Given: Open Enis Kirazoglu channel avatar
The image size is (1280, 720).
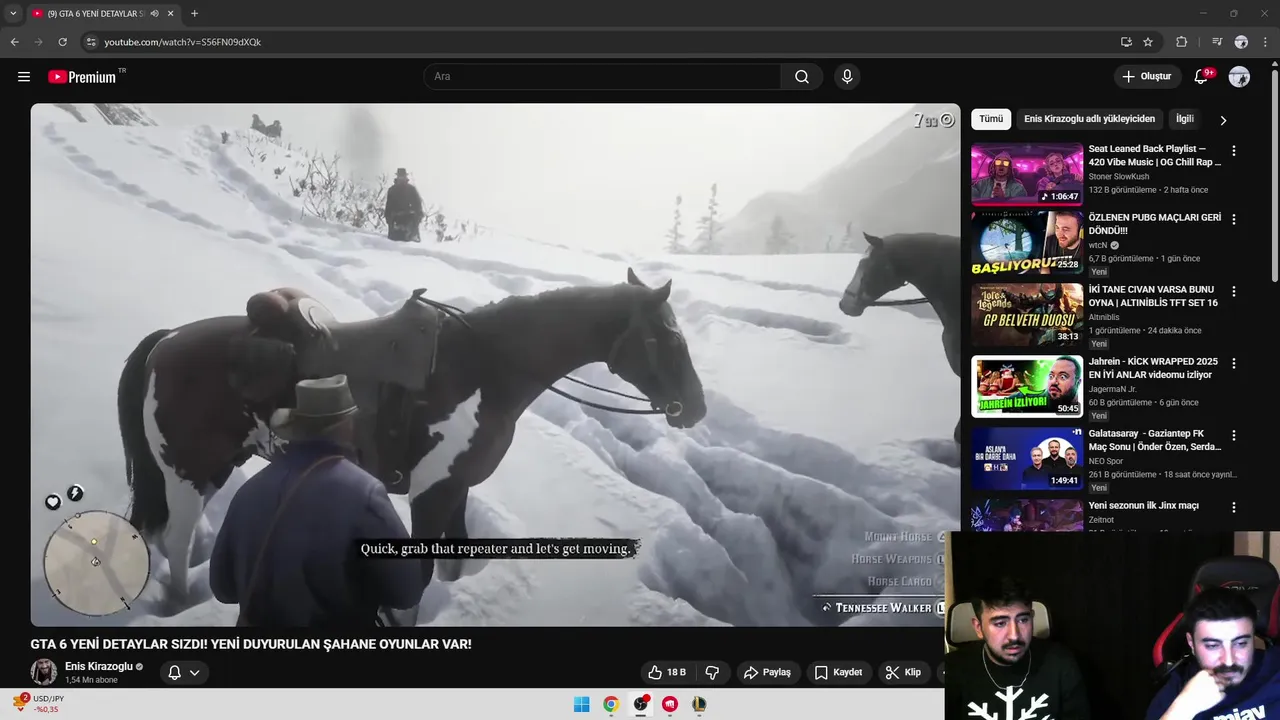Looking at the screenshot, I should point(44,672).
